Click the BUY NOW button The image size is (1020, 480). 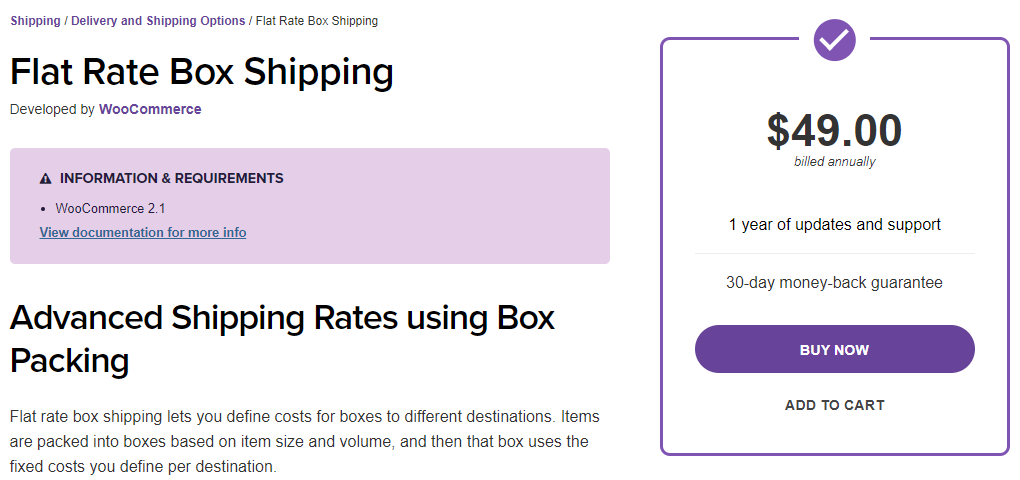click(x=835, y=349)
